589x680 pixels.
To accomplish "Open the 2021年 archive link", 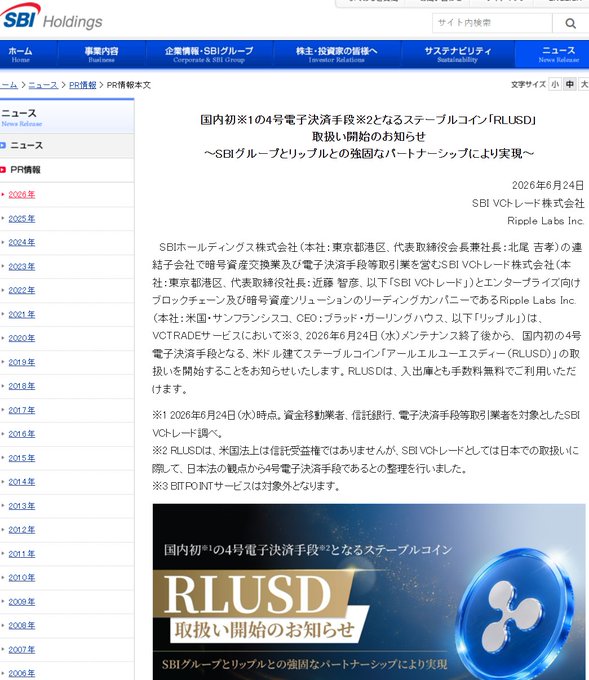I will 22,314.
